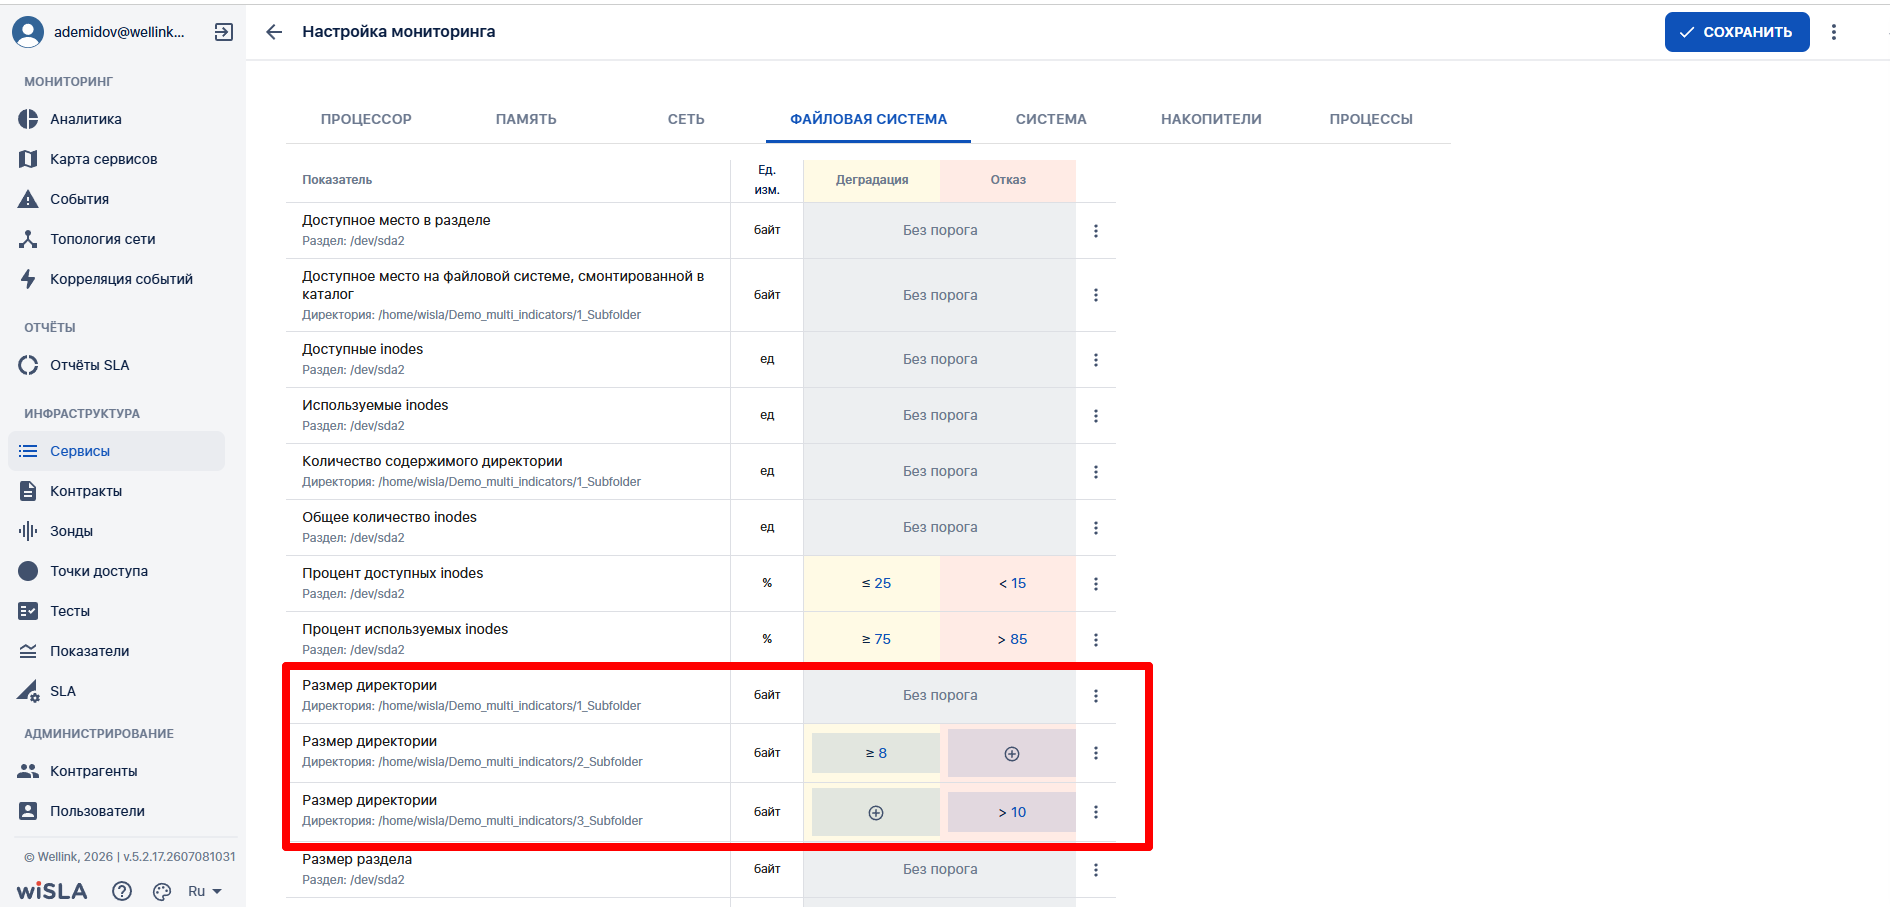The image size is (1890, 907).
Task: Edit degradation threshold ≤ 25
Action: pos(876,583)
